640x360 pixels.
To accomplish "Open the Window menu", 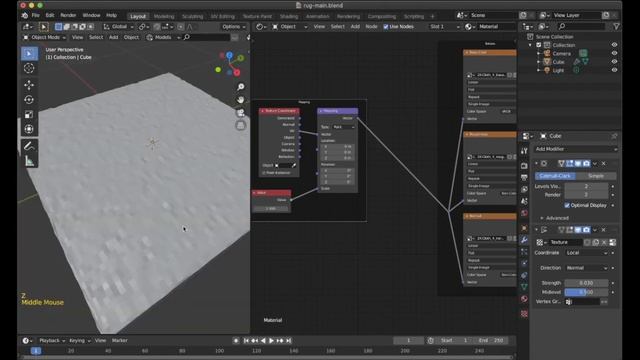I will point(91,15).
